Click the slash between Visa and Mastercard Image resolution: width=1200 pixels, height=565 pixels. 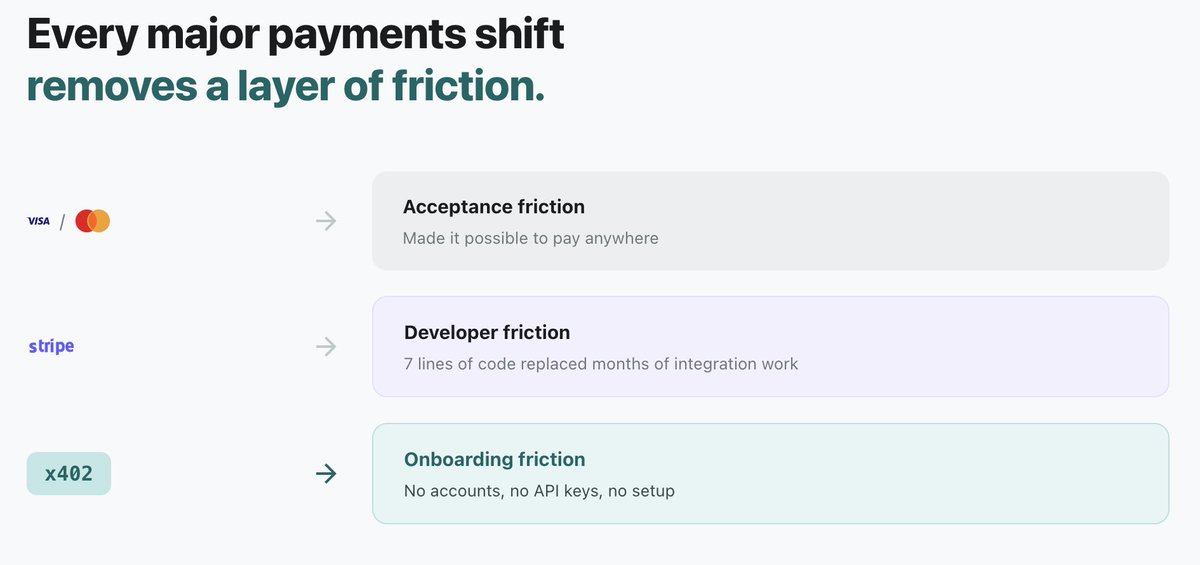click(62, 221)
